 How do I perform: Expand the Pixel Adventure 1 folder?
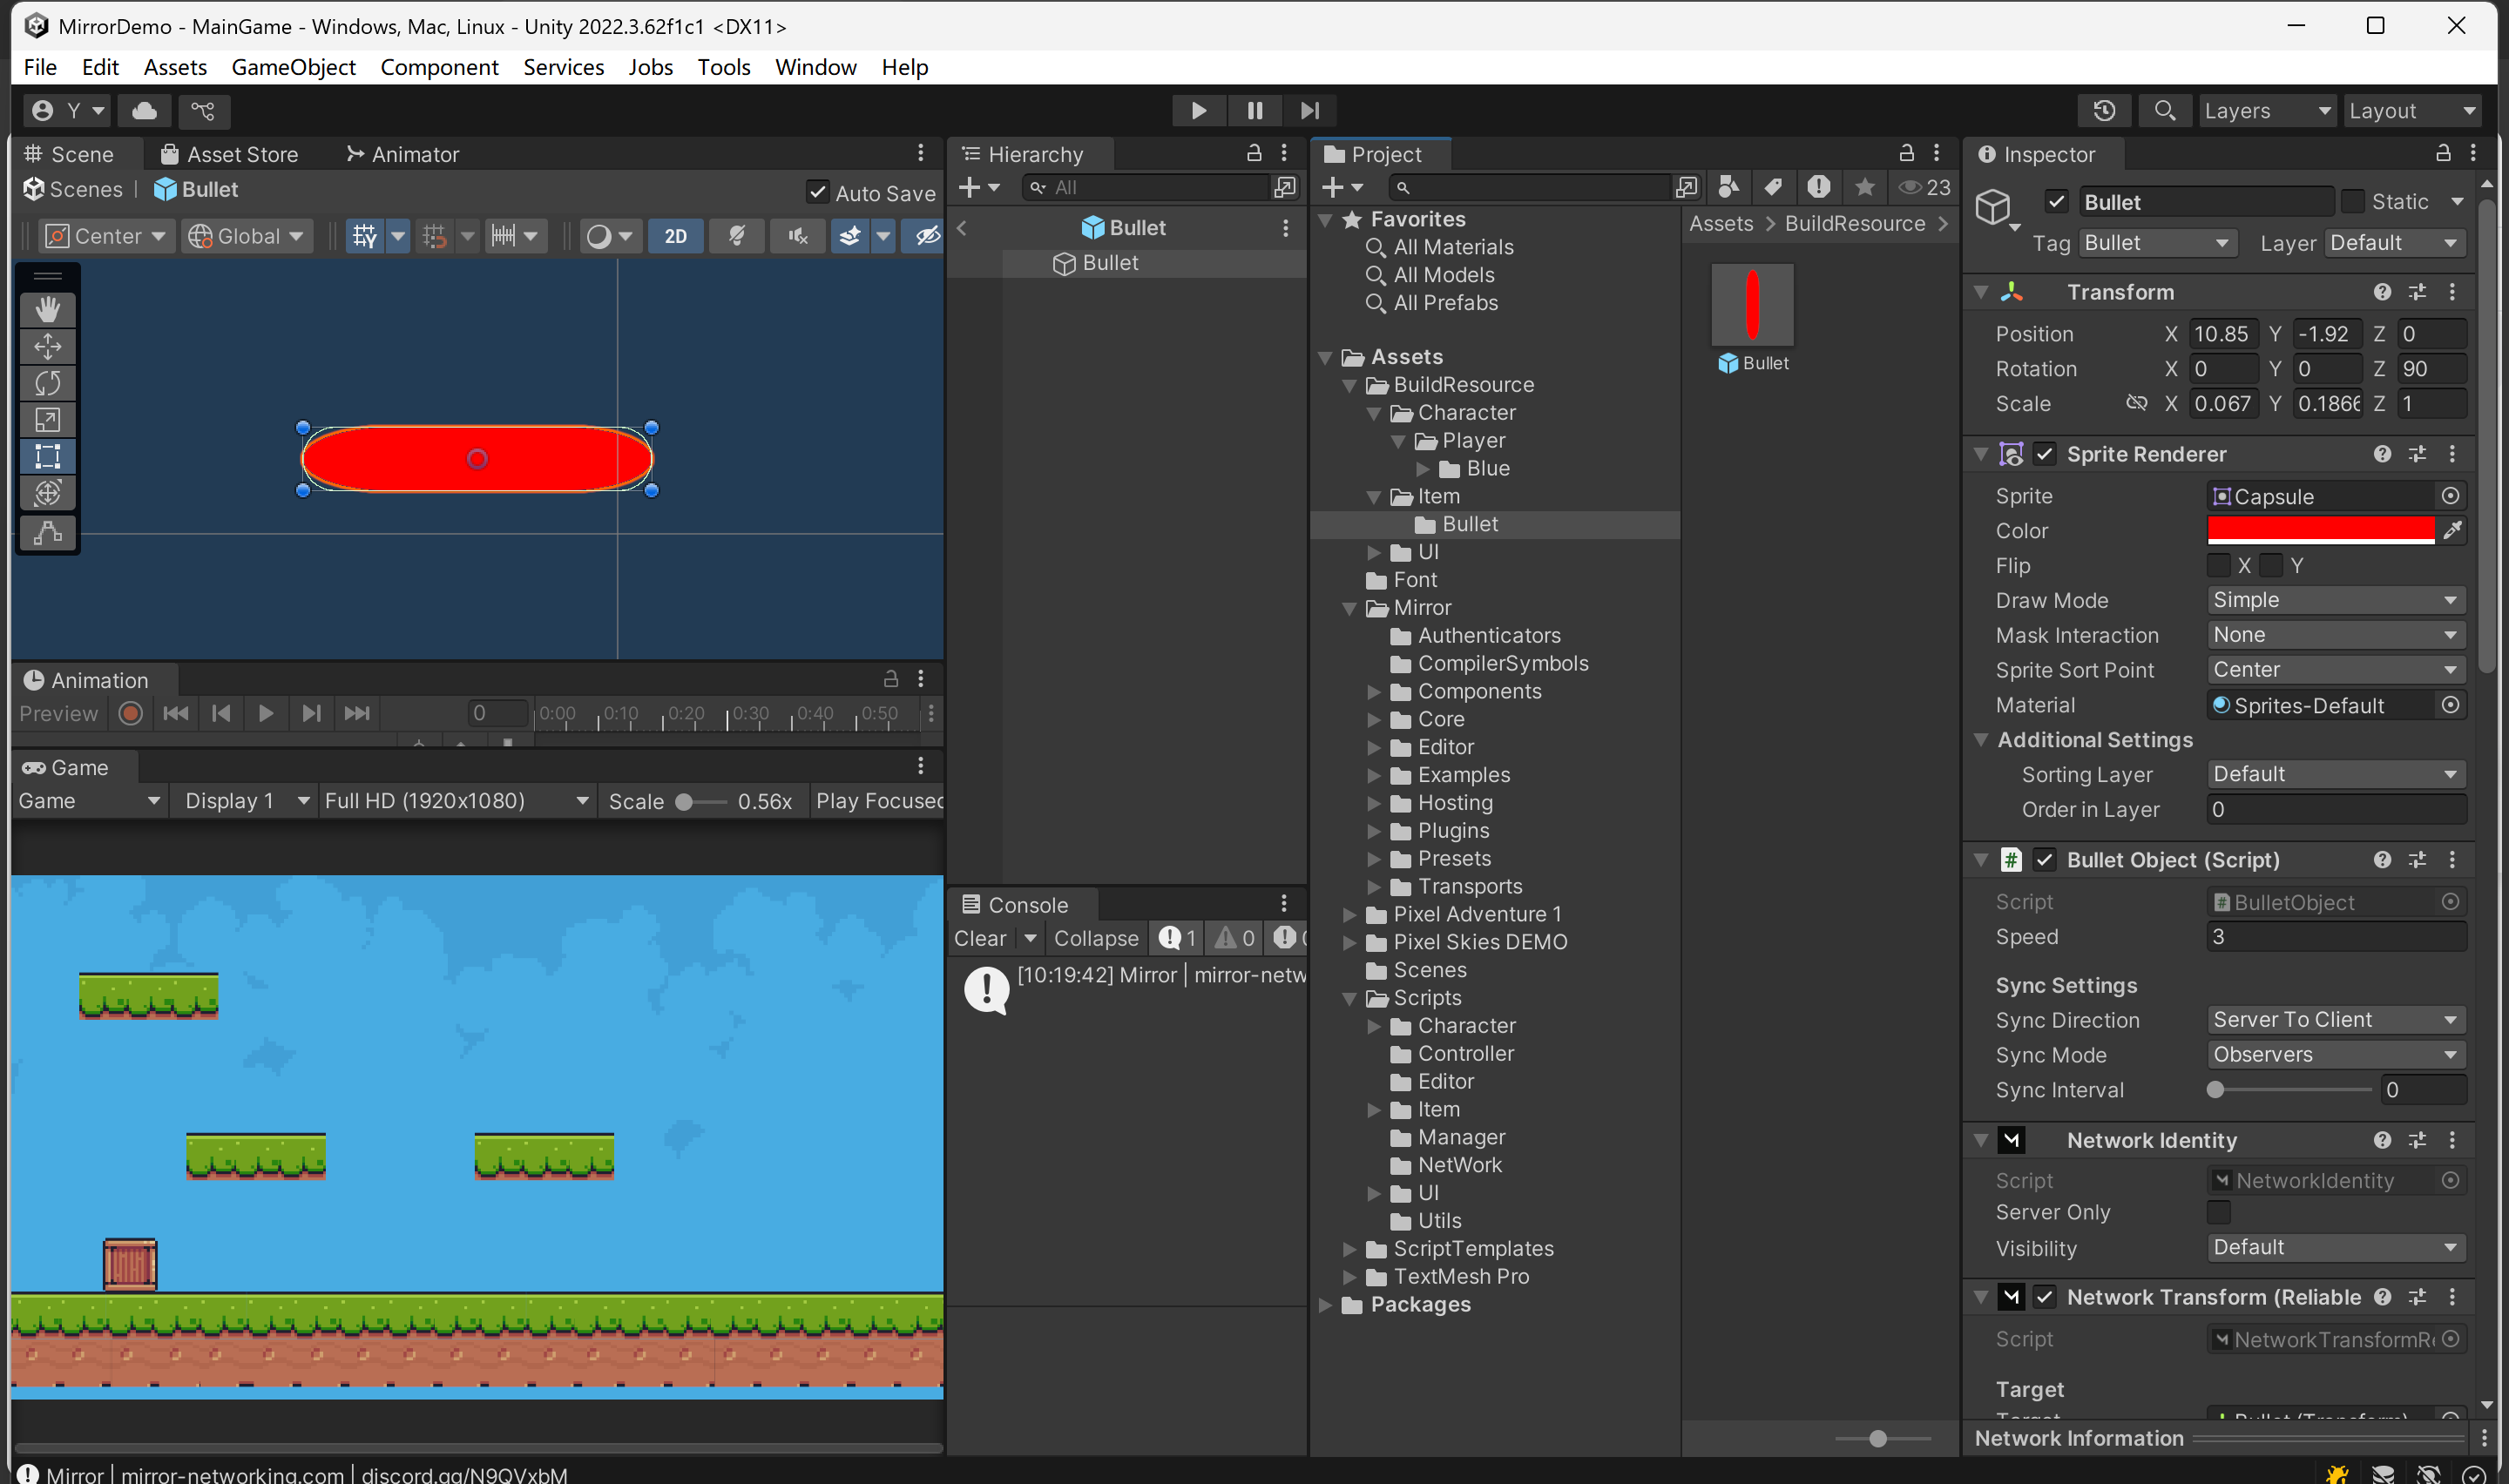tap(1349, 914)
